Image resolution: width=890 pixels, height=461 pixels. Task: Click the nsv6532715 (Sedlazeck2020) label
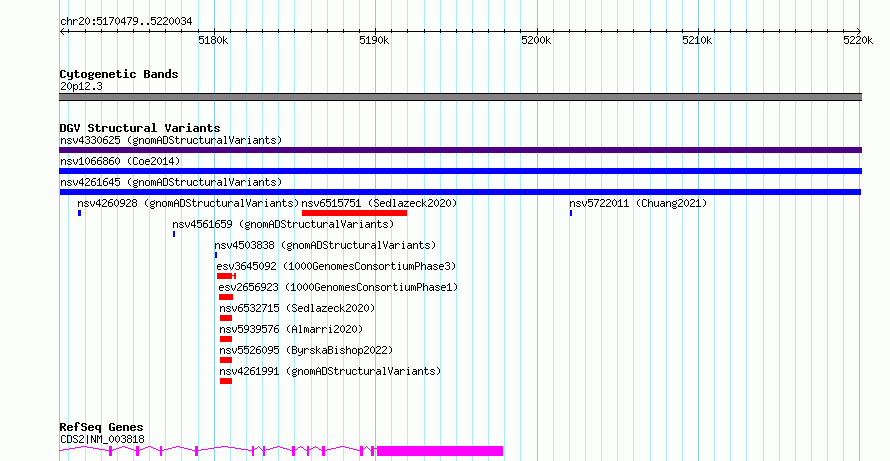coord(297,308)
